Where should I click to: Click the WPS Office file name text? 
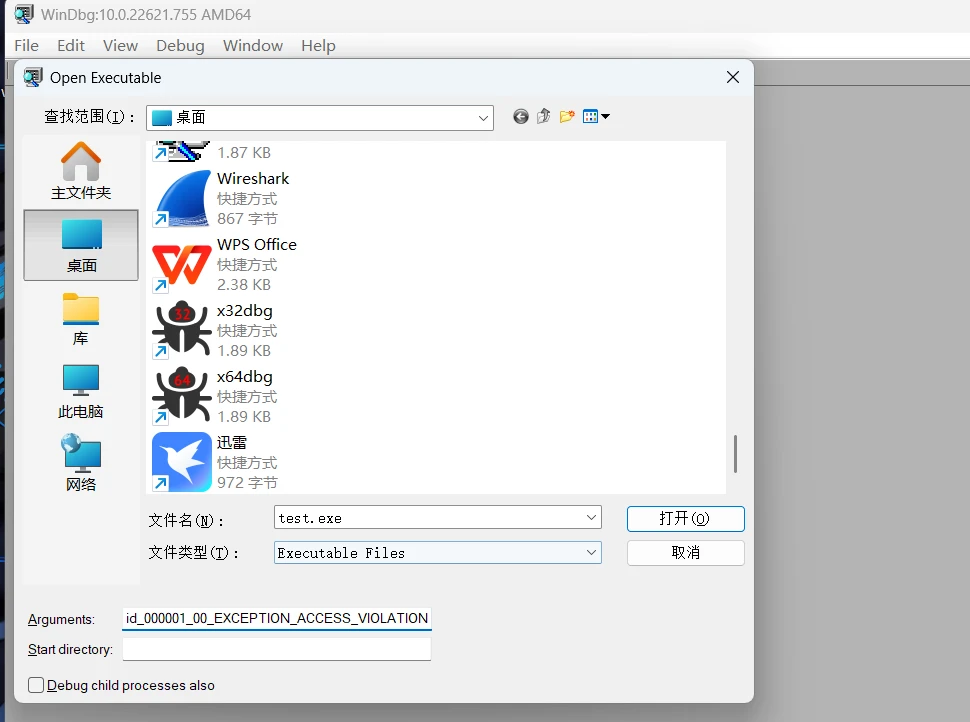[x=257, y=245]
